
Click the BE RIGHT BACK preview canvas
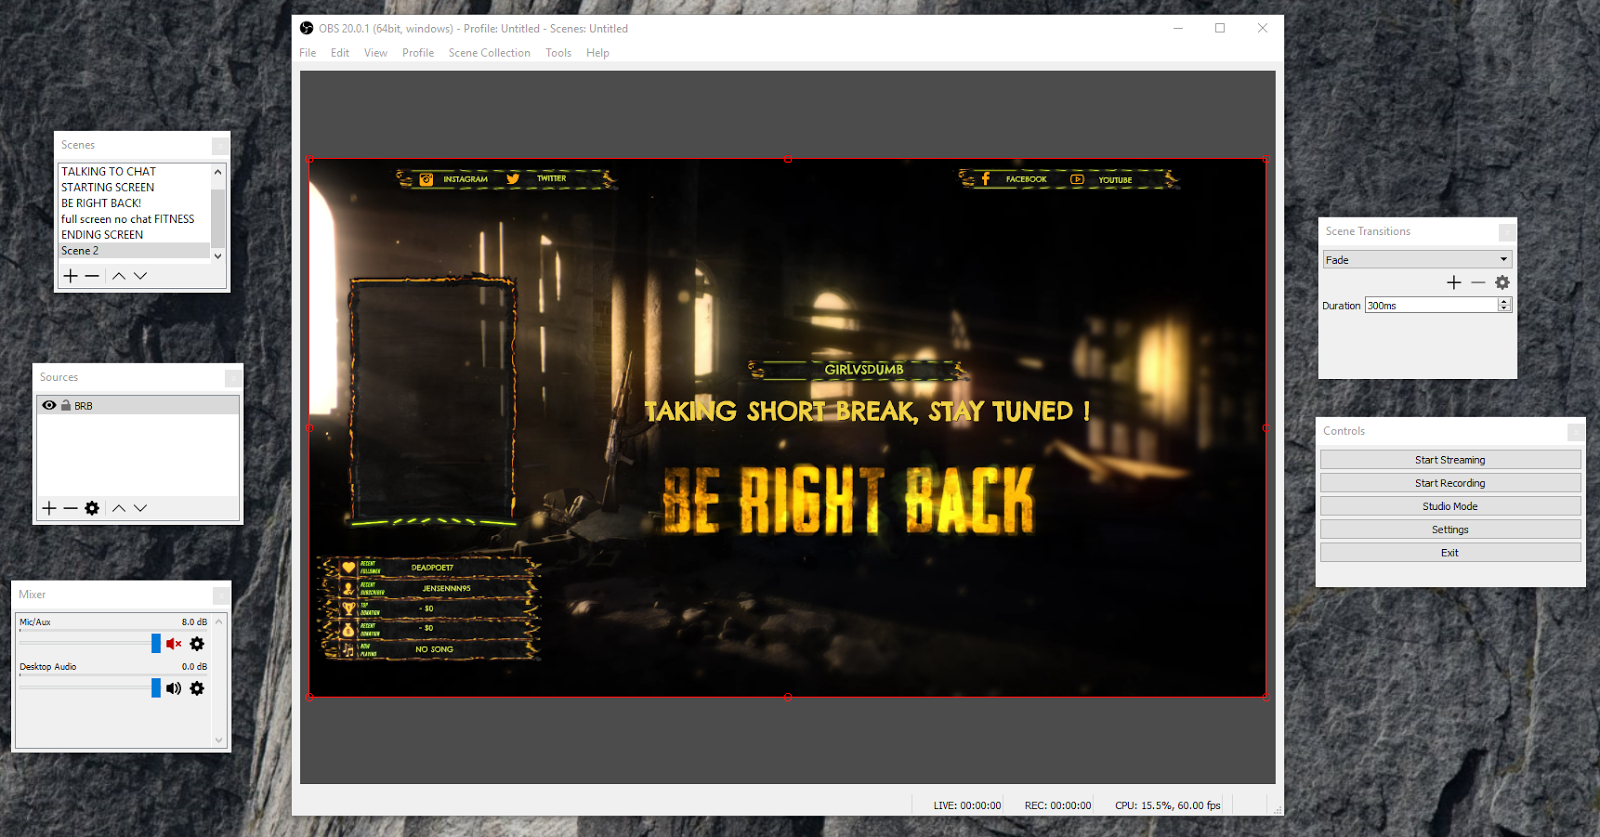coord(787,428)
